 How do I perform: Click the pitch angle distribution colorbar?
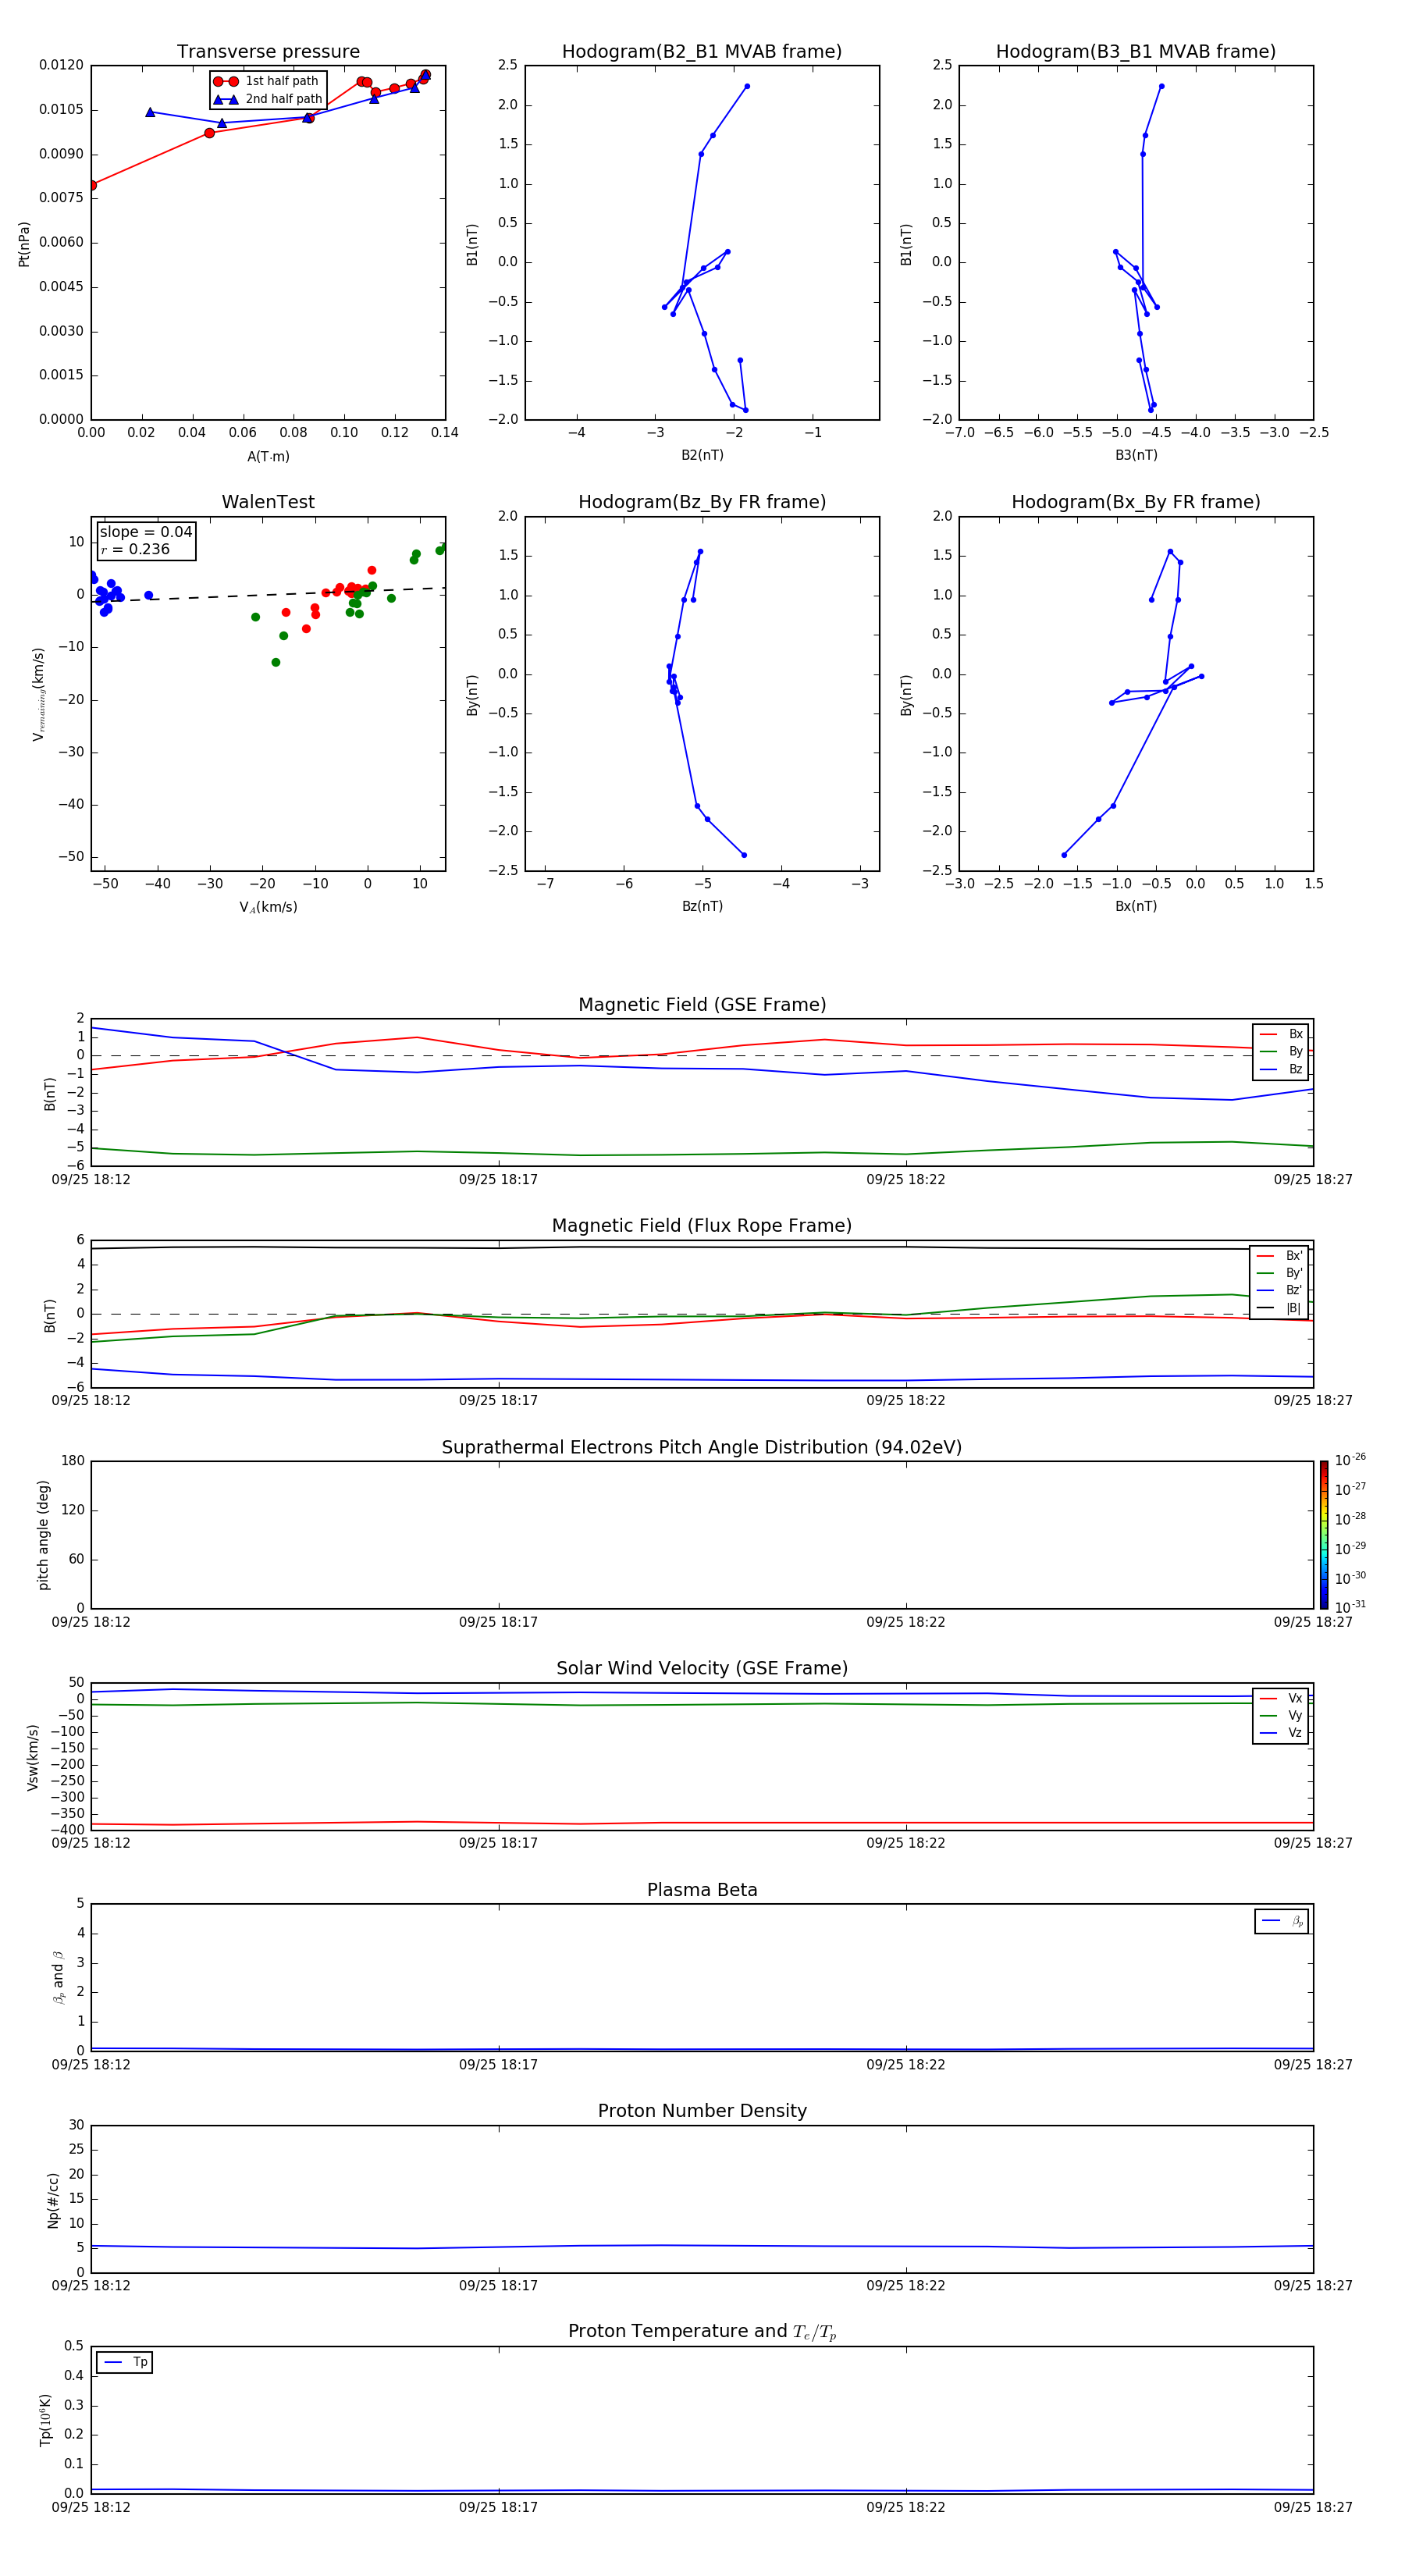1323,1534
